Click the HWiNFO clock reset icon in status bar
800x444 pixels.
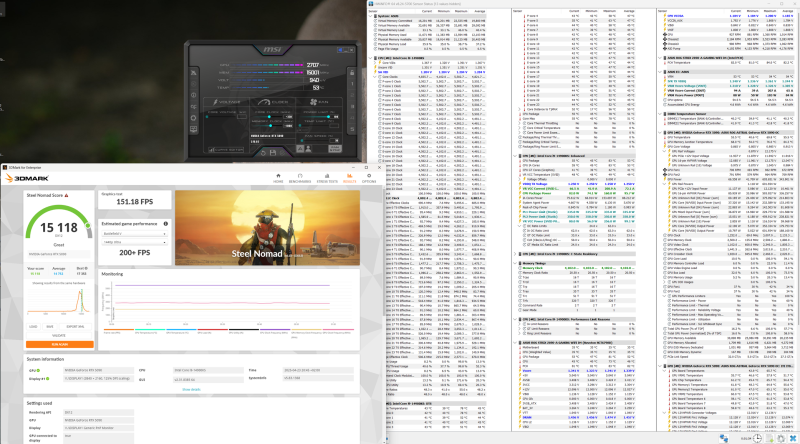coord(757,438)
